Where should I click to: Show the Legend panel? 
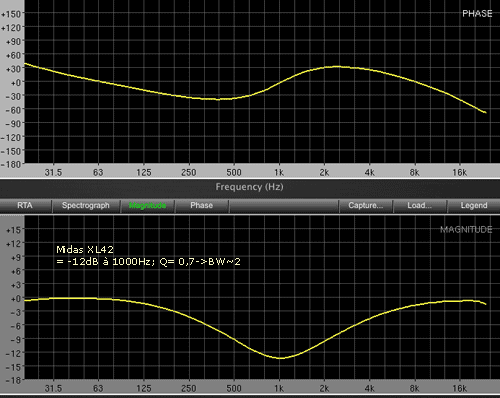[x=474, y=205]
